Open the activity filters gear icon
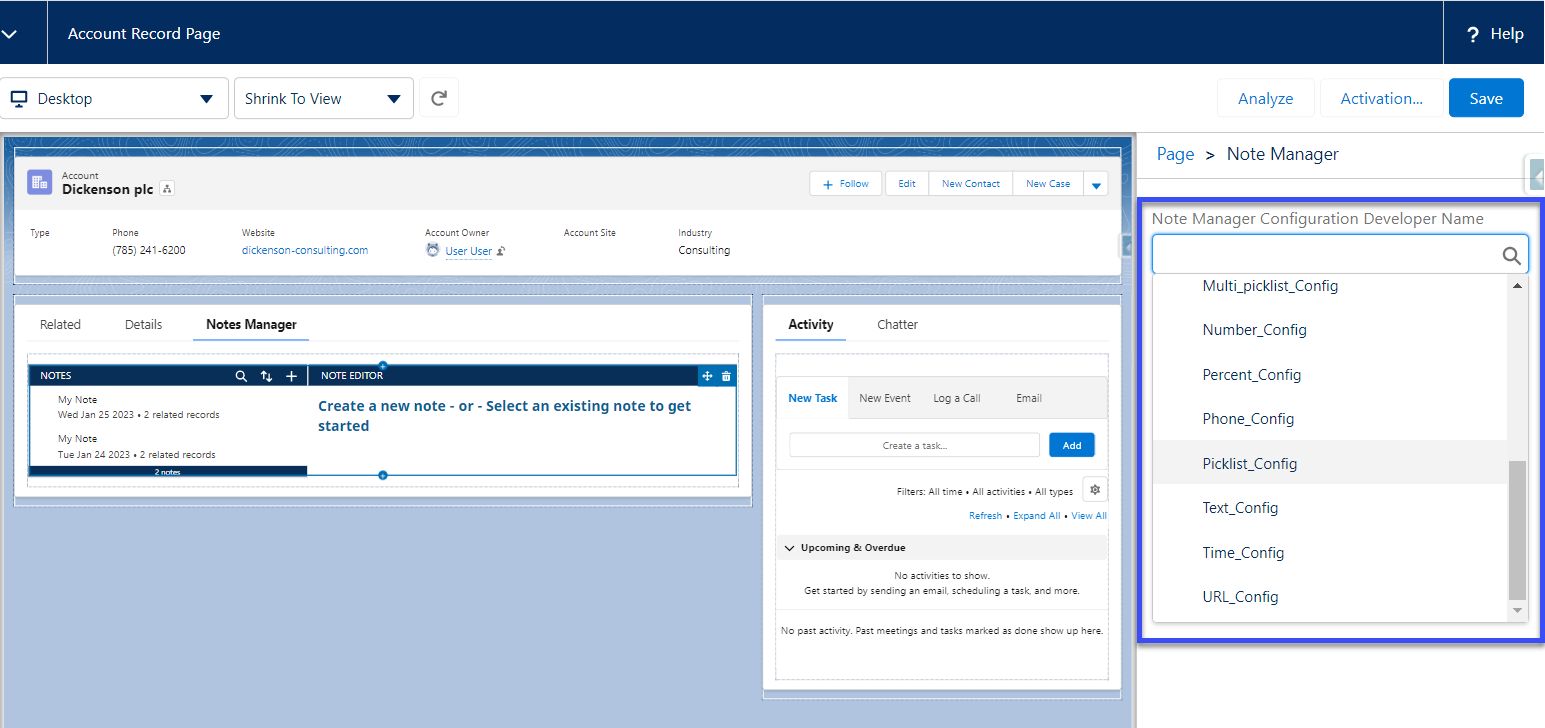The width and height of the screenshot is (1545, 728). 1094,489
